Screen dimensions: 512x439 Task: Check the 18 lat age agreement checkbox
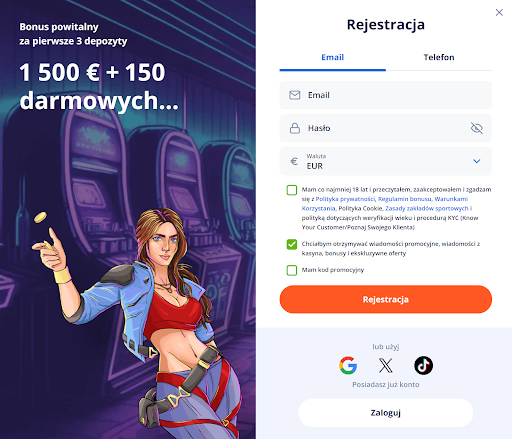tap(292, 190)
